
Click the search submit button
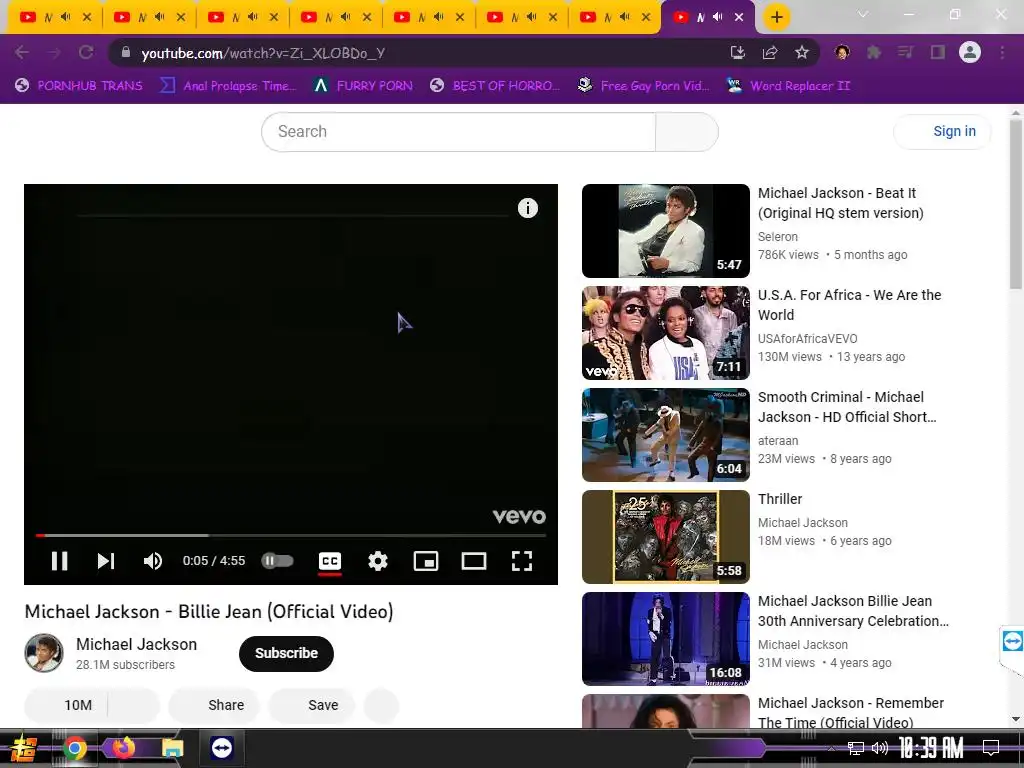686,132
